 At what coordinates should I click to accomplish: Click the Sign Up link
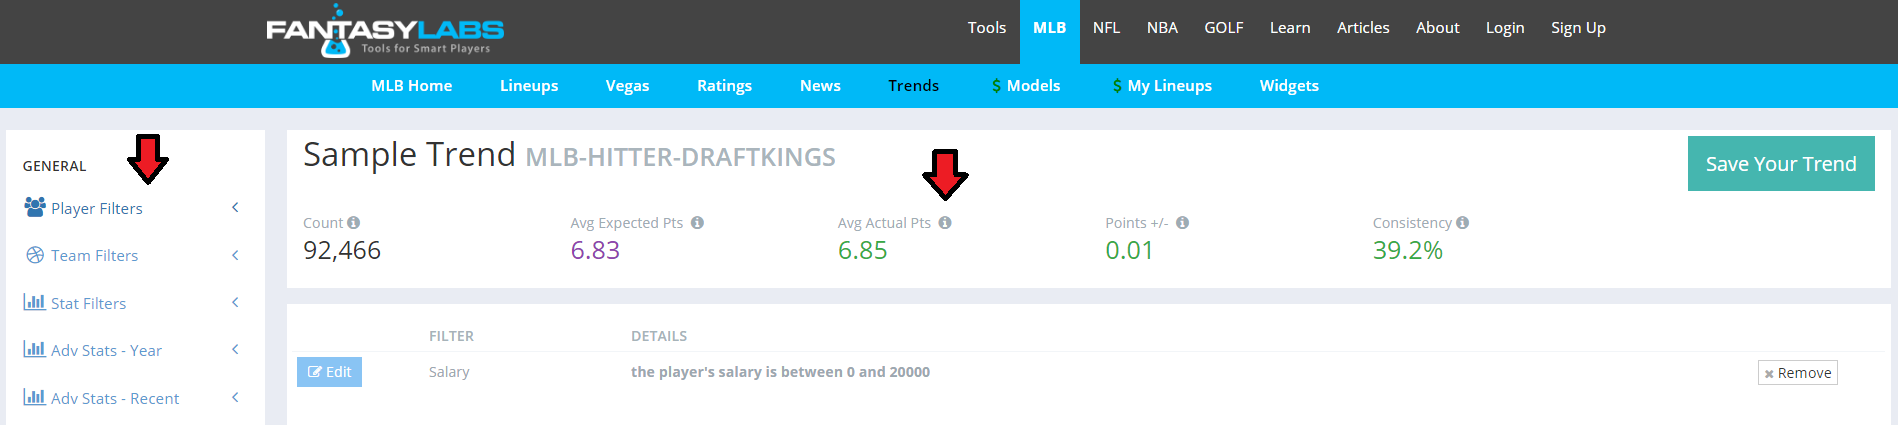coord(1578,28)
